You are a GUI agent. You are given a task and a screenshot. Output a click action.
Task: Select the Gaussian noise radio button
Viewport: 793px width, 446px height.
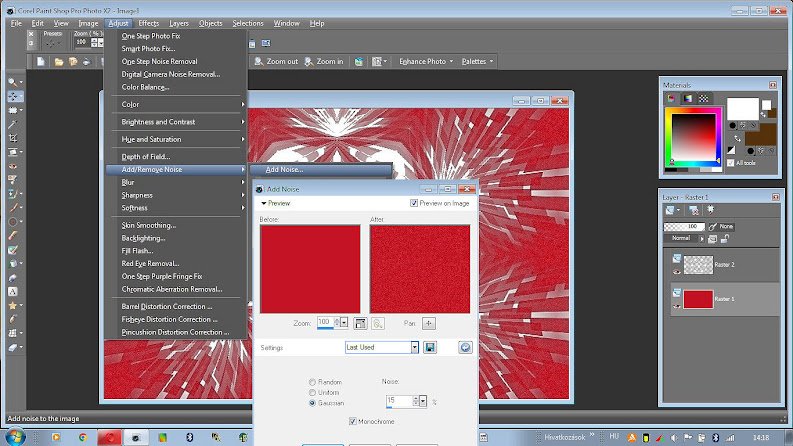tap(312, 403)
